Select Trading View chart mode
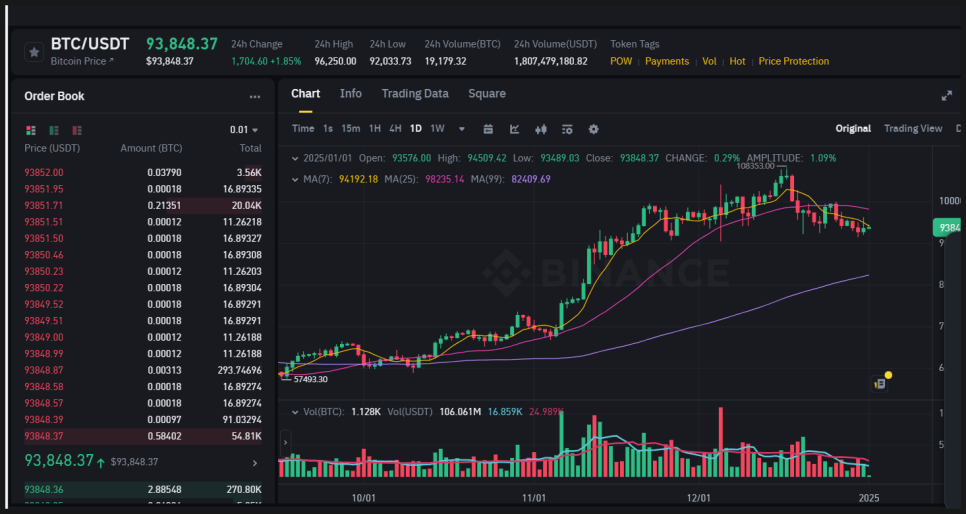Screen dimensions: 966x514 click(x=913, y=128)
